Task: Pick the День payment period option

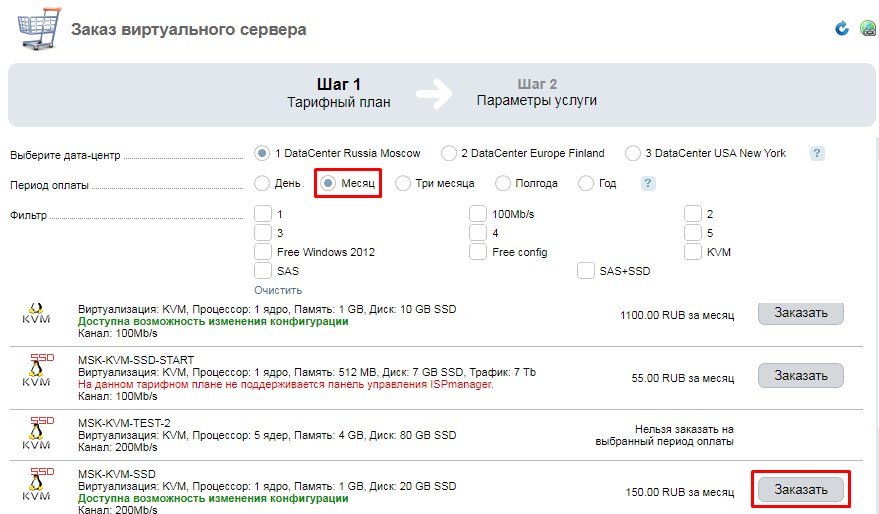Action: coord(263,184)
